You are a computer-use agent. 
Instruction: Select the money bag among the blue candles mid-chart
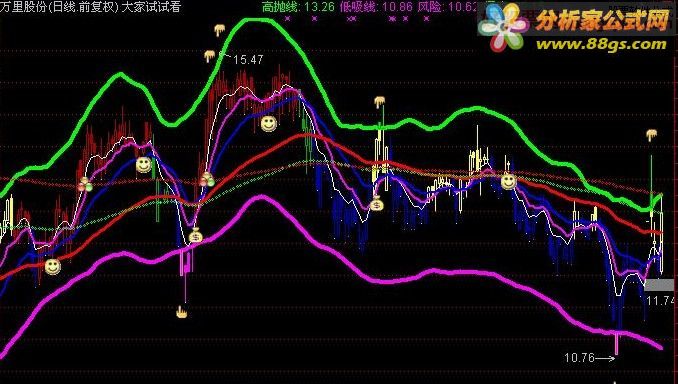(377, 203)
